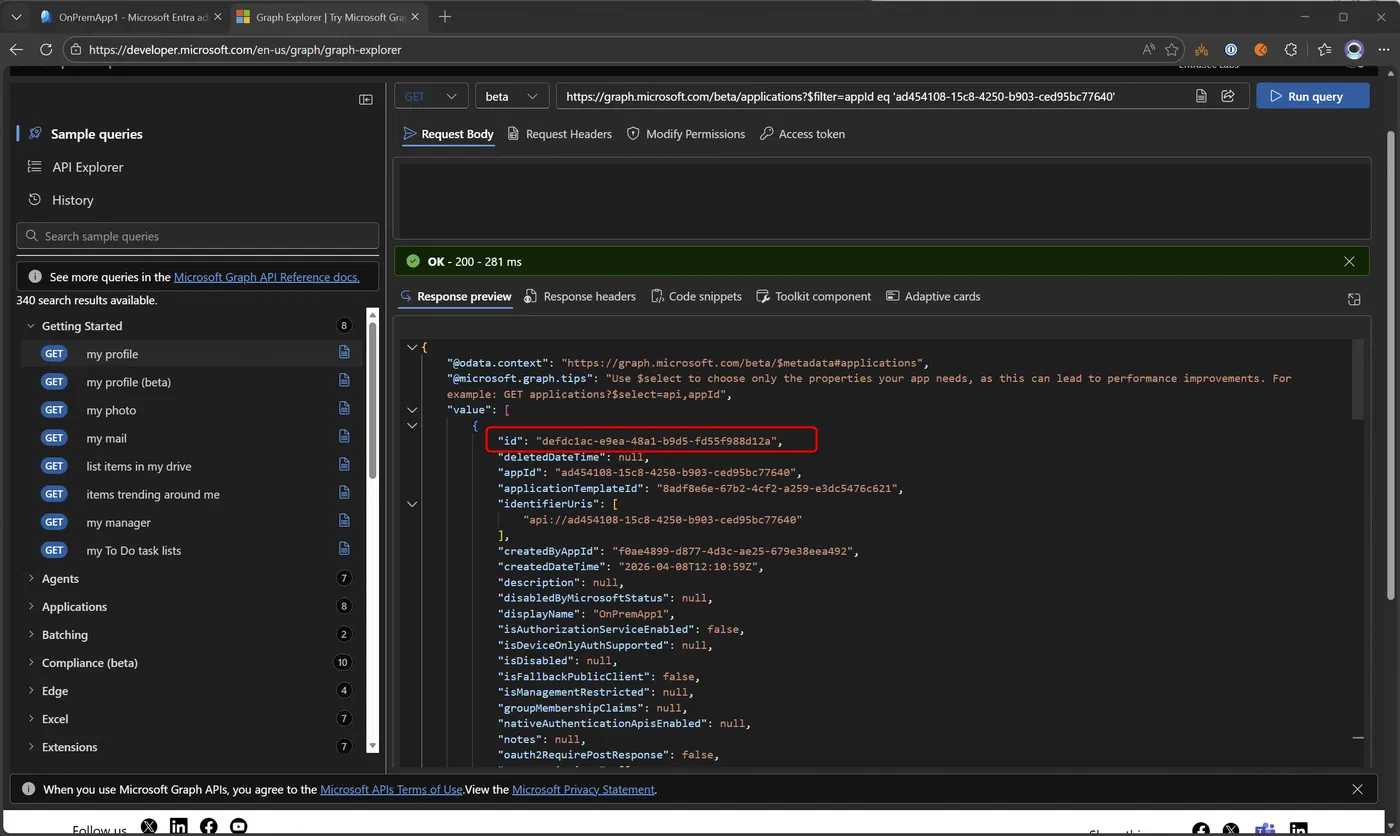1400x836 pixels.
Task: Open the Microsoft APIs Terms of Use link
Action: point(391,790)
